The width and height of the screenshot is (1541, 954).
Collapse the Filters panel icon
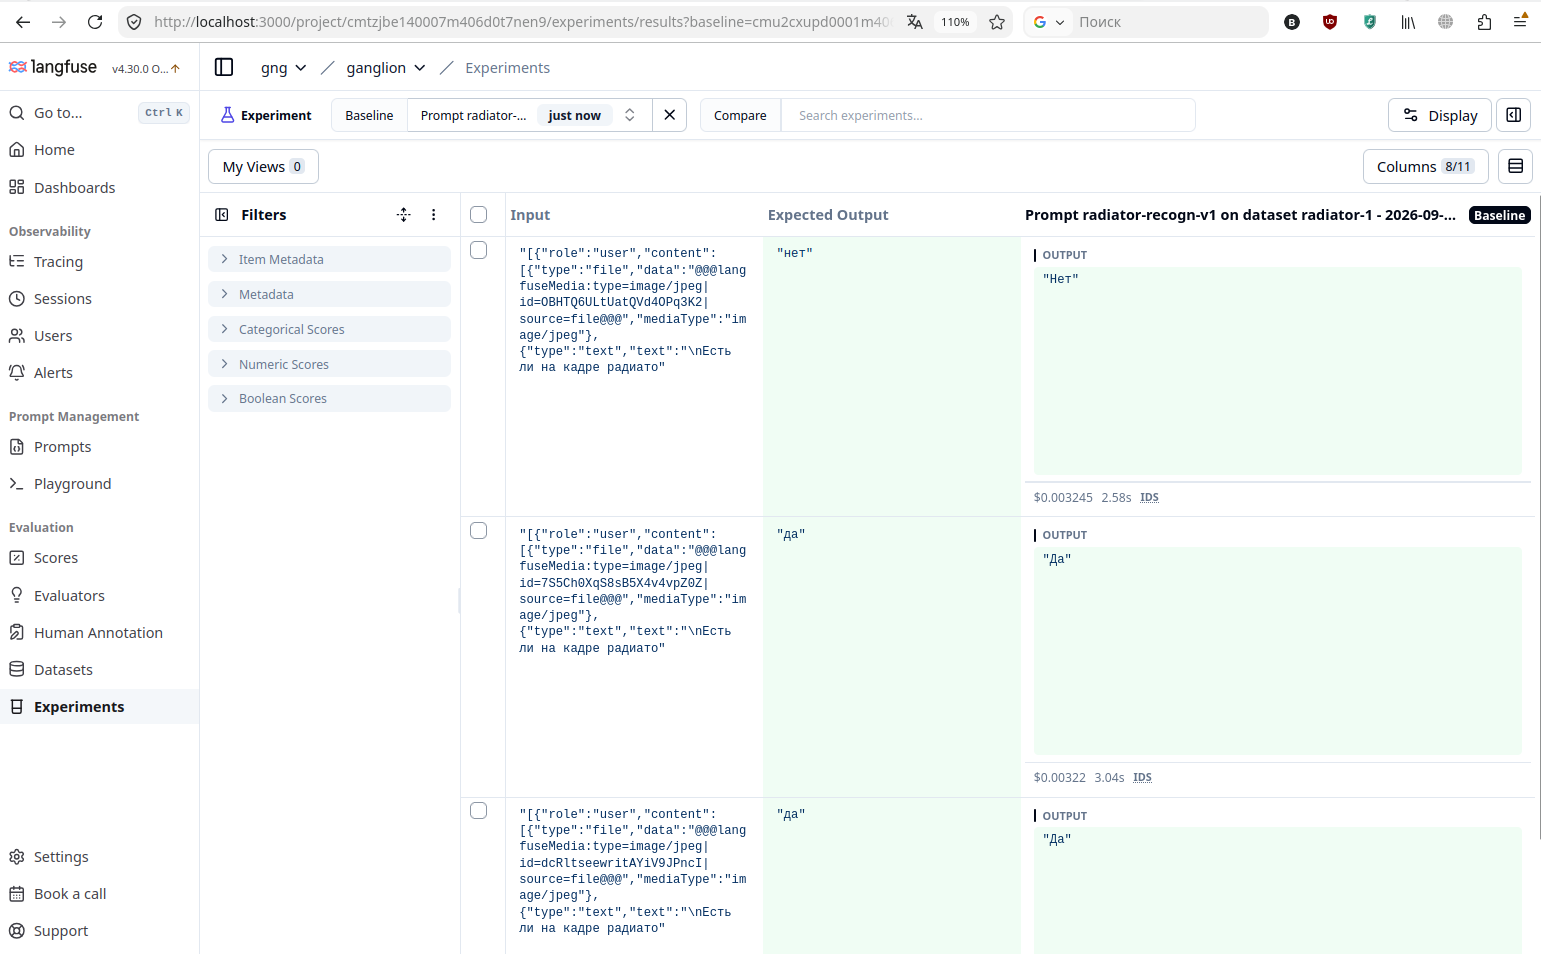coord(222,215)
